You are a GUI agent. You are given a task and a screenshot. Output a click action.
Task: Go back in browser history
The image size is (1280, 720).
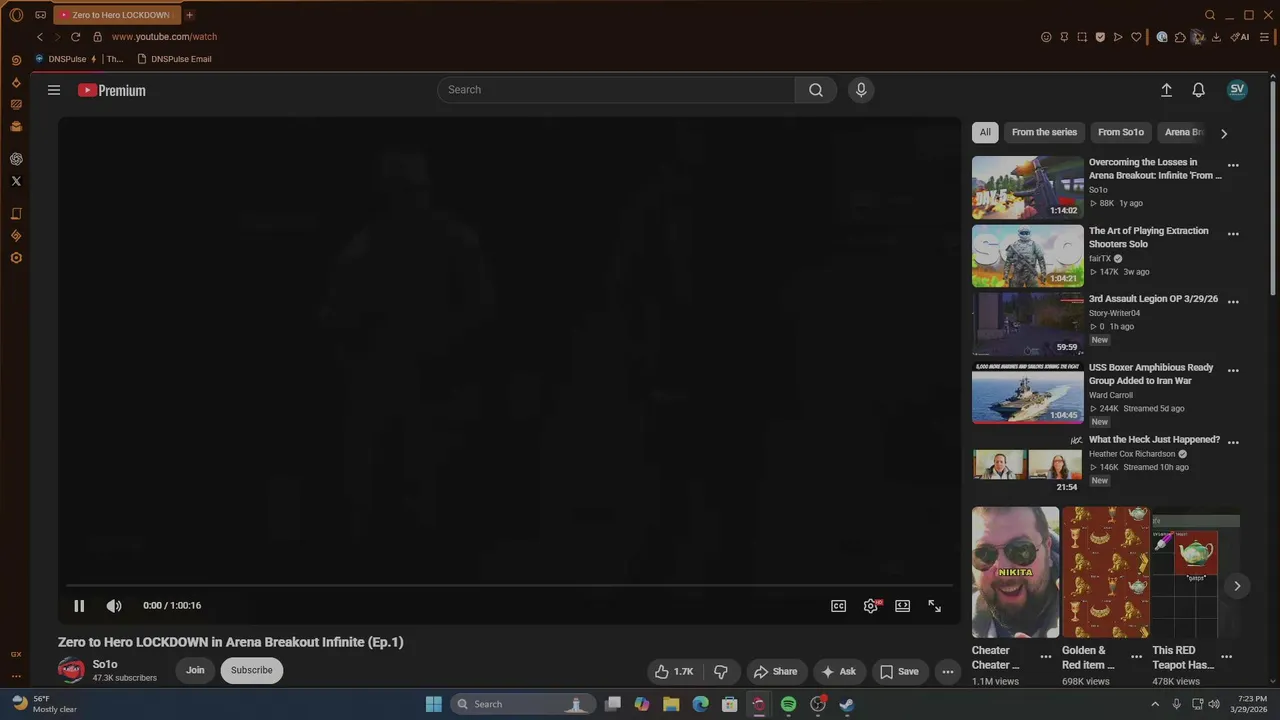coord(40,37)
